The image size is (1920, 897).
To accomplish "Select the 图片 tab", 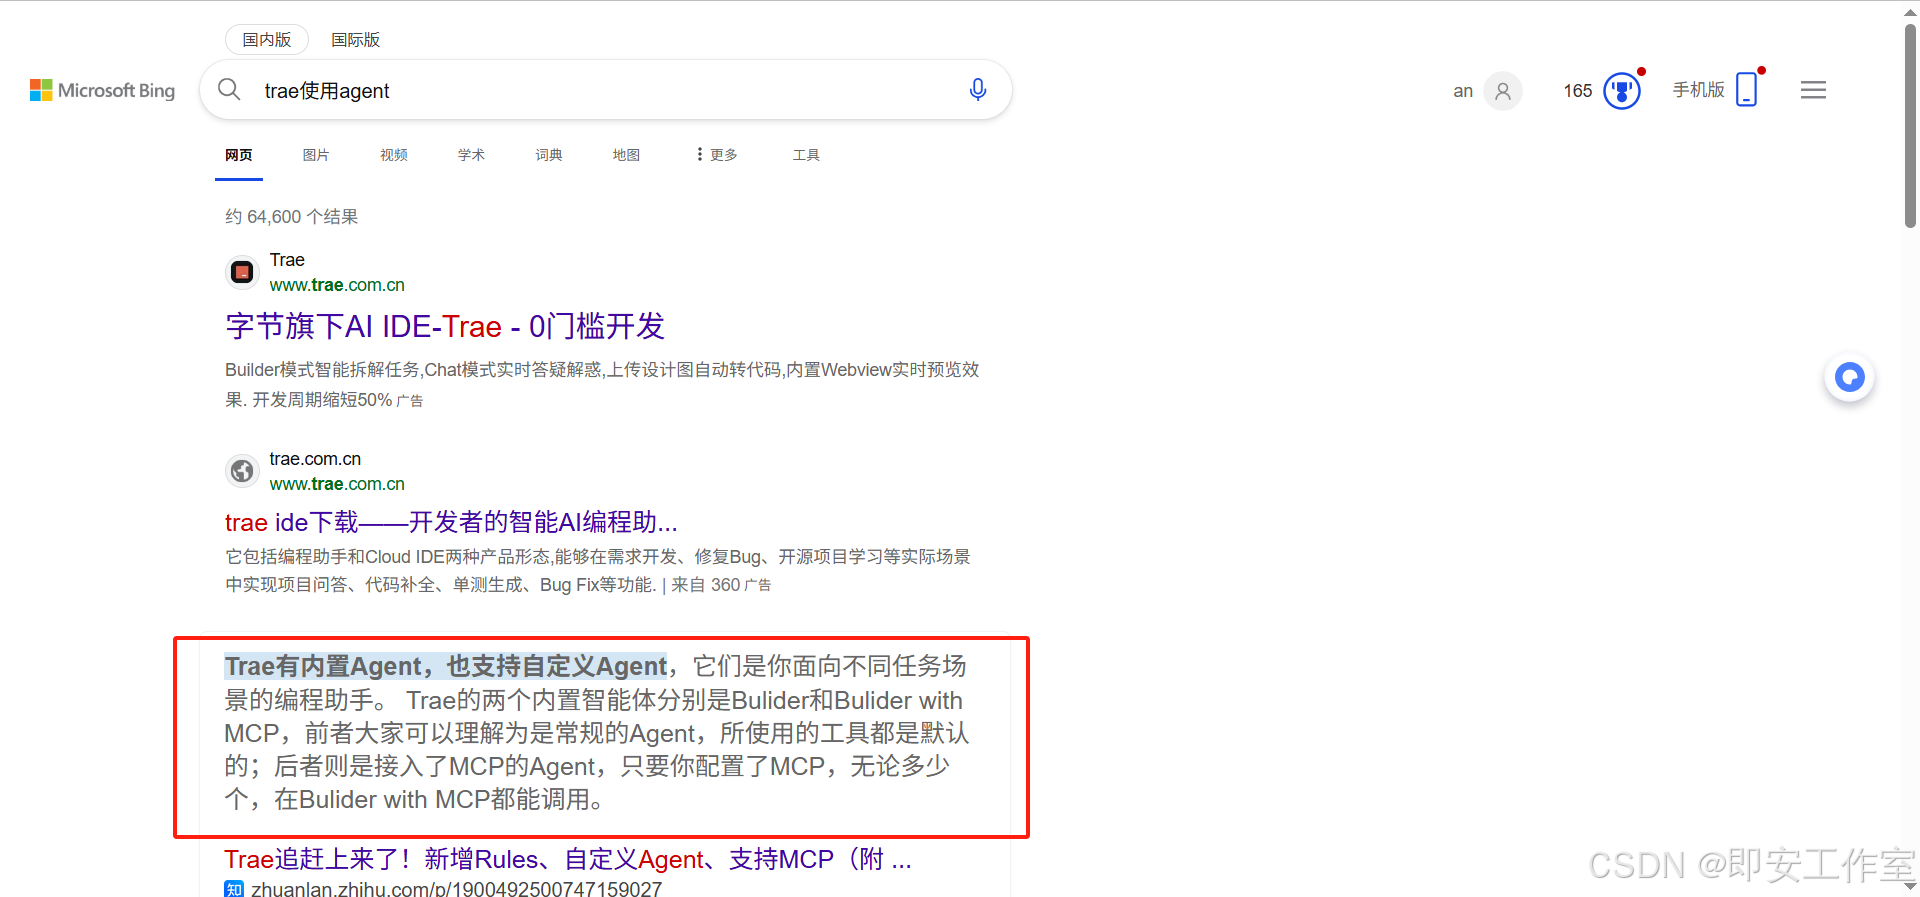I will (x=316, y=155).
